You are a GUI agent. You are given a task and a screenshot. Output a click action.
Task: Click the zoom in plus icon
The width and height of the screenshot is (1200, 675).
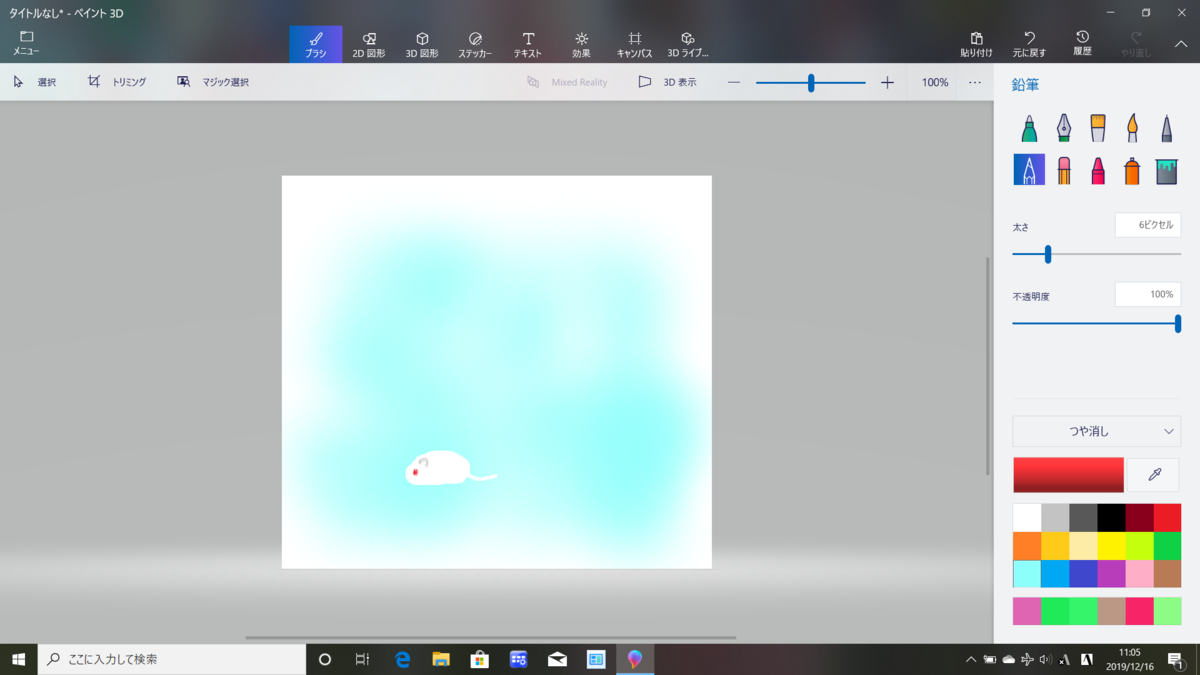point(887,82)
